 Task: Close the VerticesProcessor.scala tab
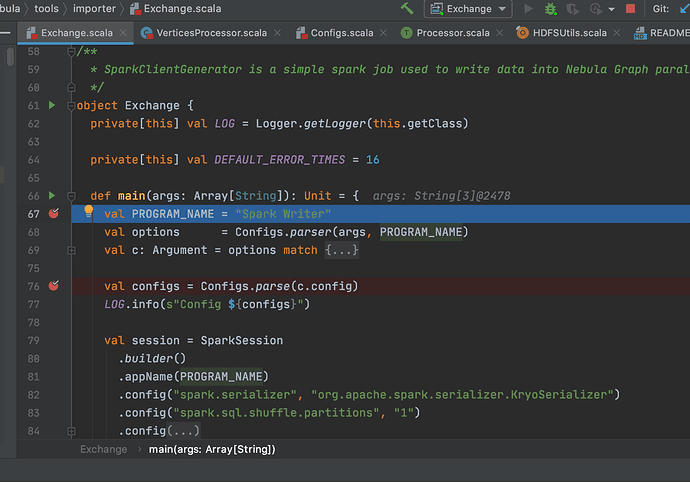point(277,33)
